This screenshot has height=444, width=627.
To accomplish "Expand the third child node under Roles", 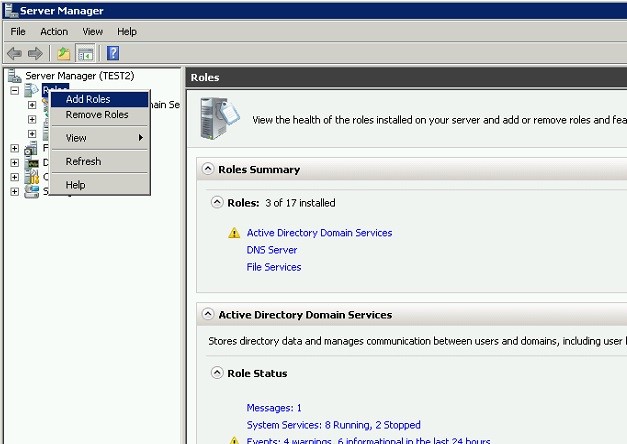I will click(32, 134).
